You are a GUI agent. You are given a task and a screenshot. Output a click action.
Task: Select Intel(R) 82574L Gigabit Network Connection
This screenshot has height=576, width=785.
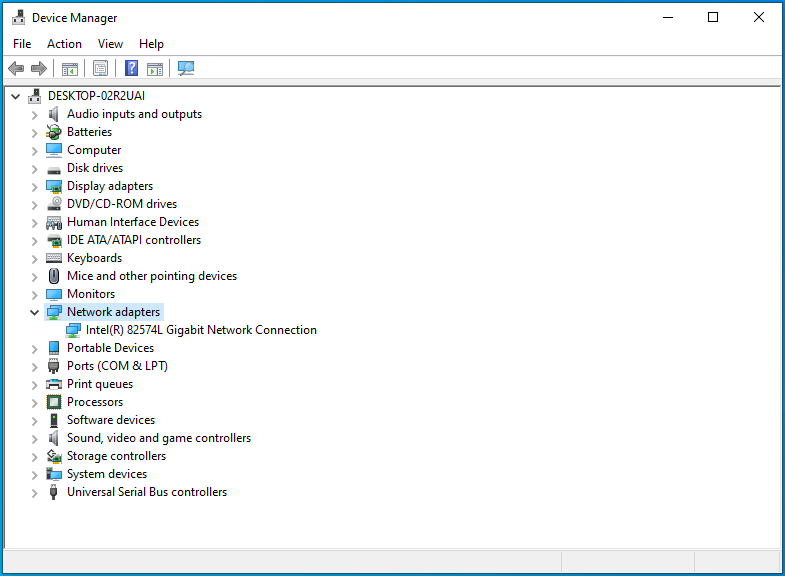pos(201,330)
